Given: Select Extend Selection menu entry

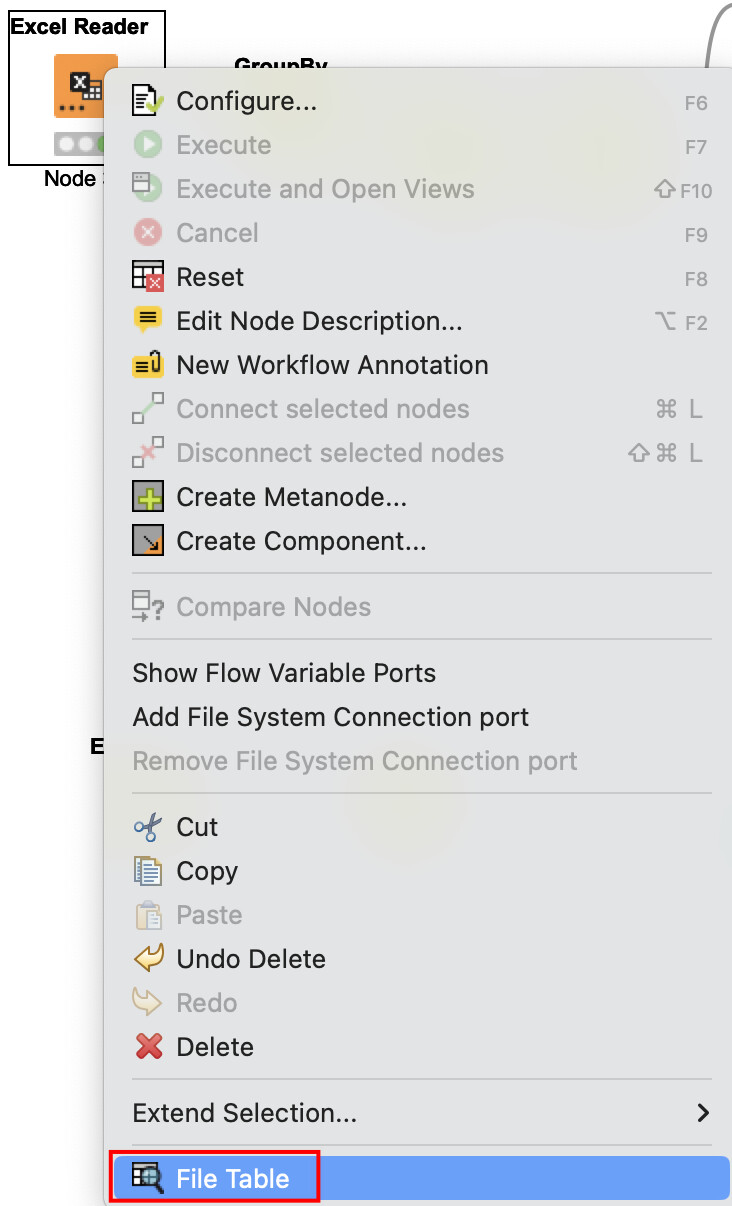Looking at the screenshot, I should coord(244,1113).
